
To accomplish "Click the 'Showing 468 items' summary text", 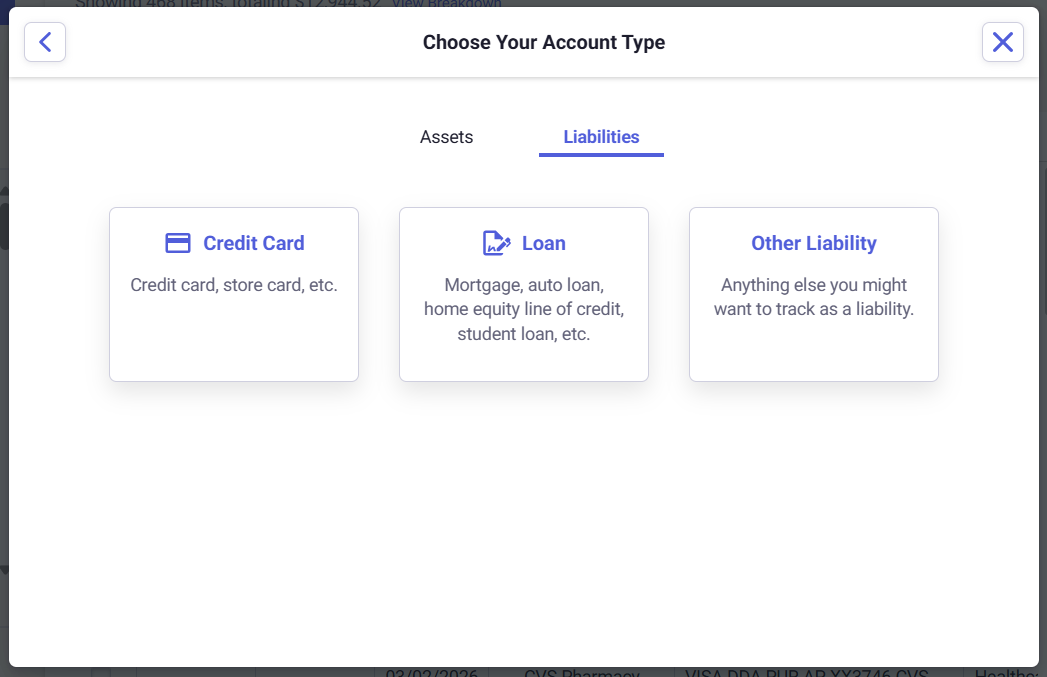I will pyautogui.click(x=228, y=3).
